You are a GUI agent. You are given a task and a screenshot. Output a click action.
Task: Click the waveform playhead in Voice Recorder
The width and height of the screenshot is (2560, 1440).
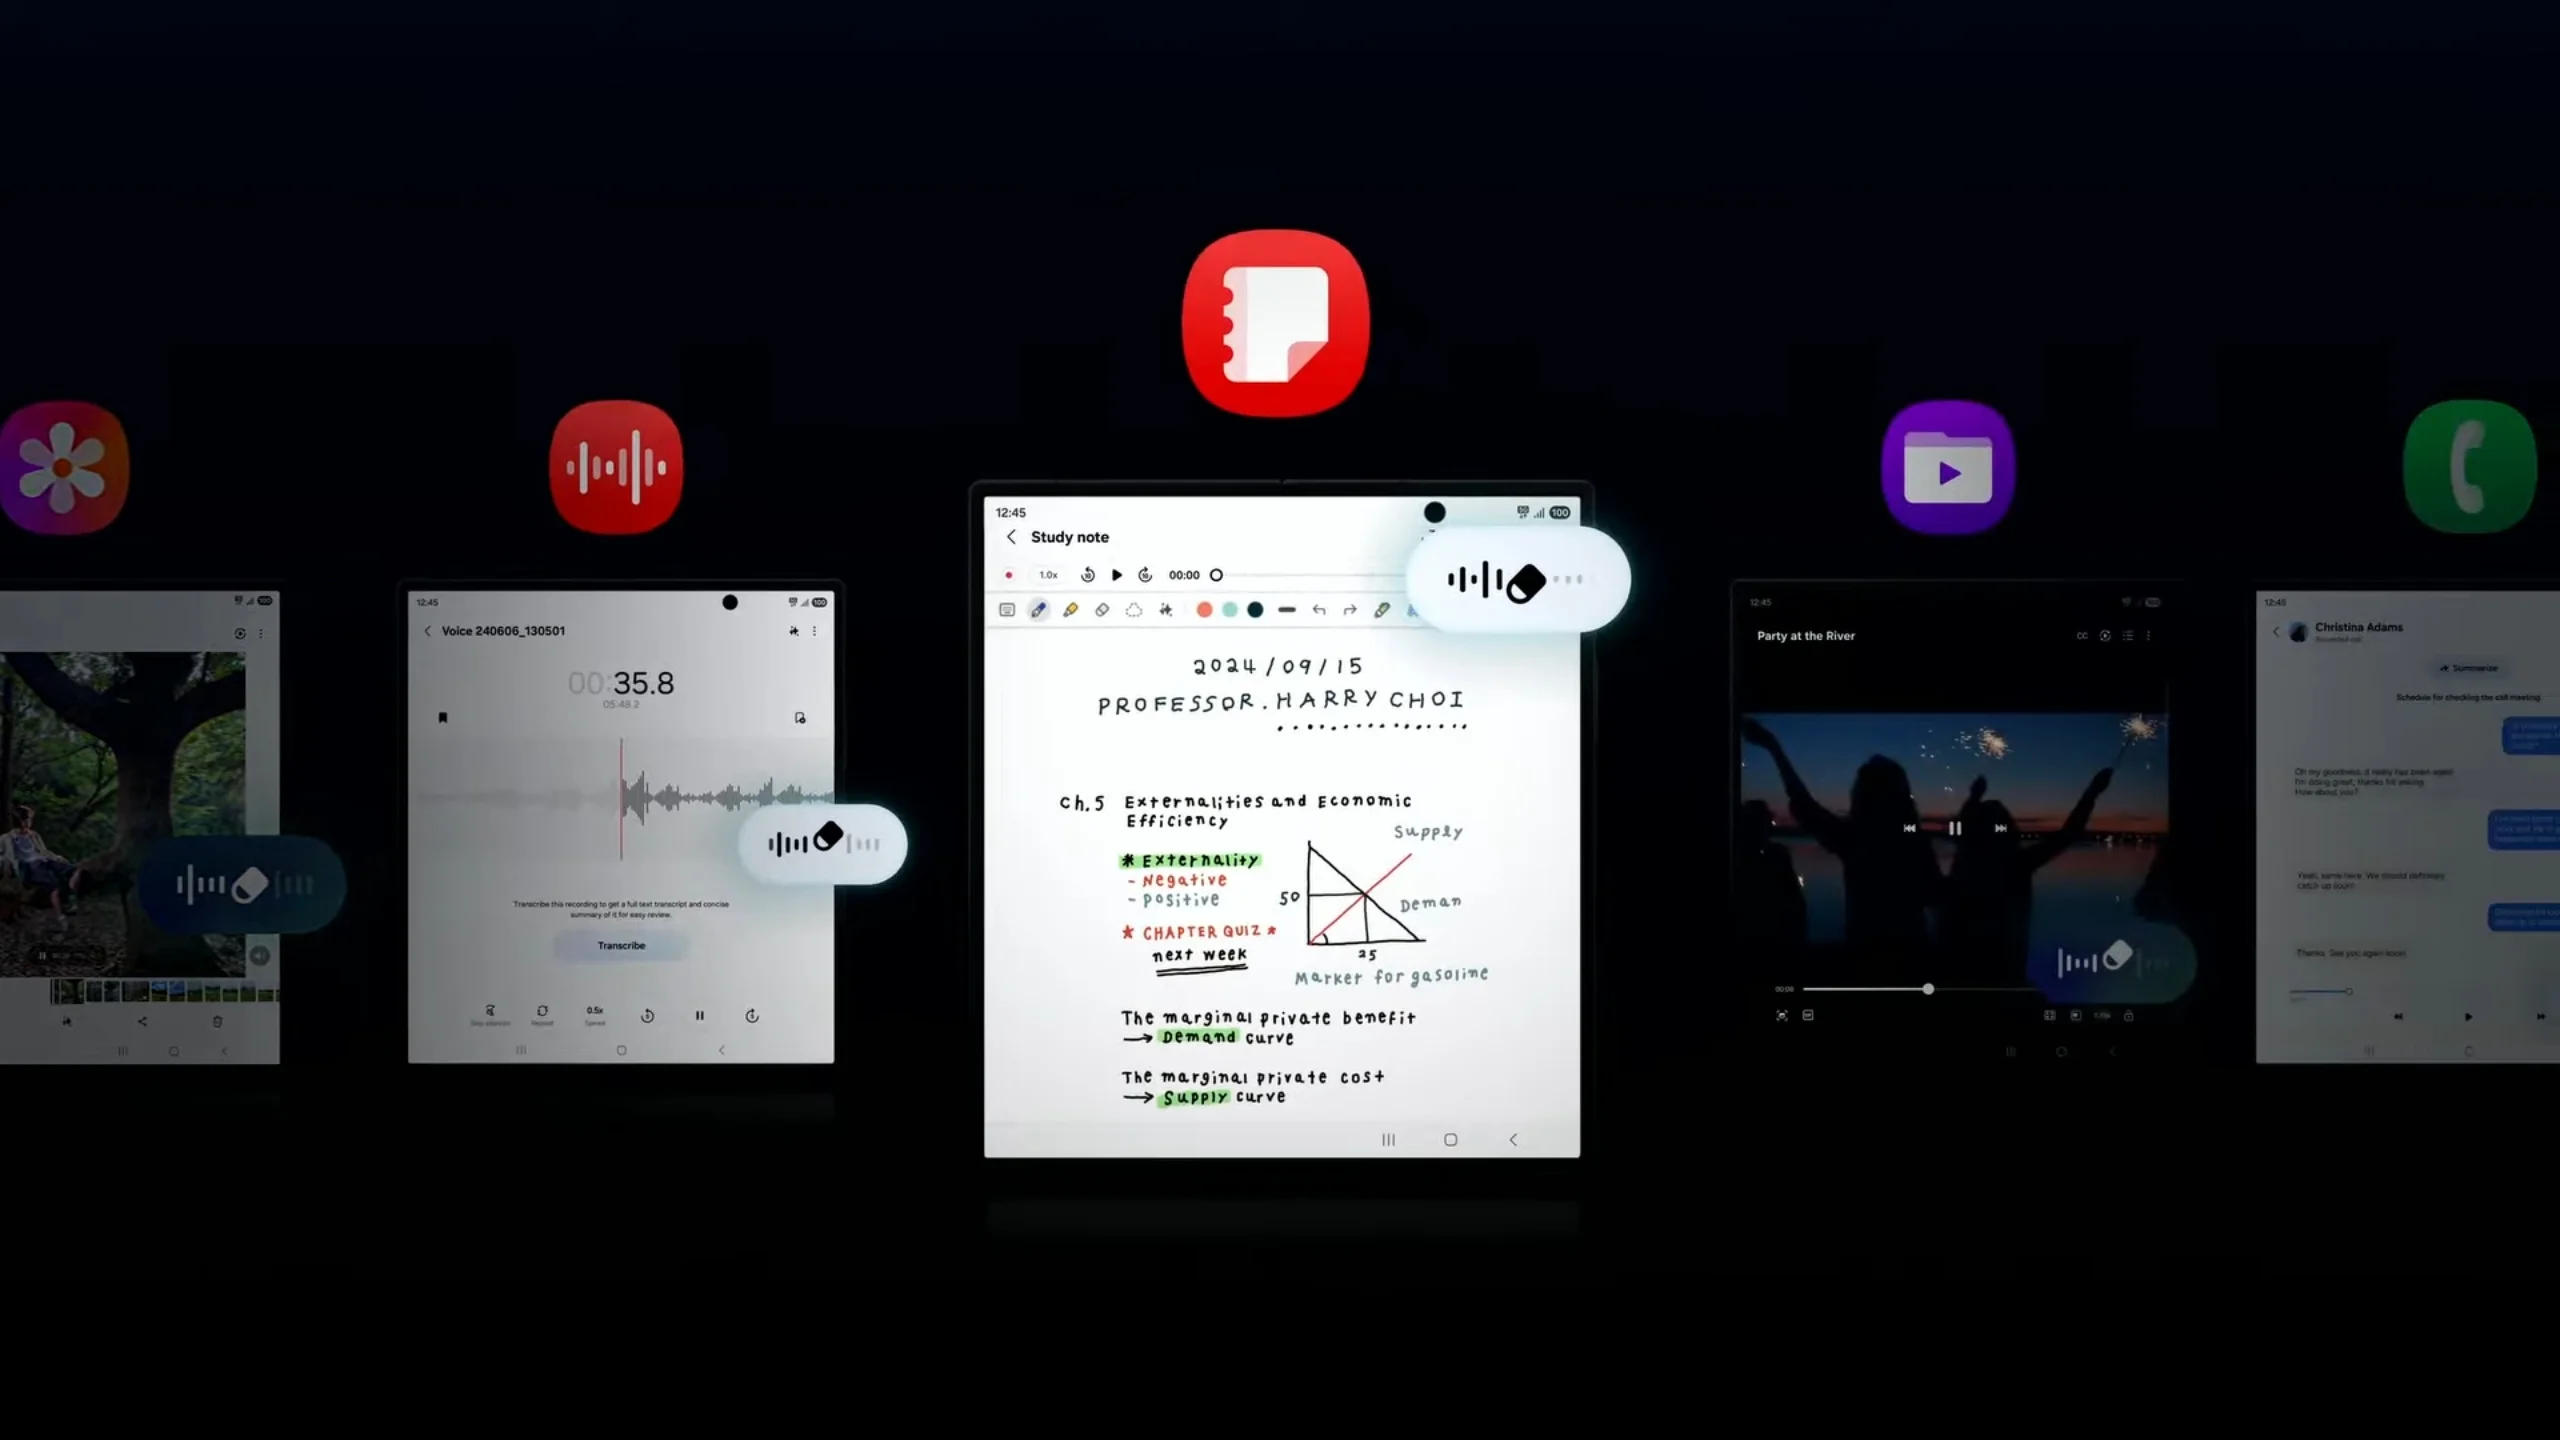click(x=621, y=798)
